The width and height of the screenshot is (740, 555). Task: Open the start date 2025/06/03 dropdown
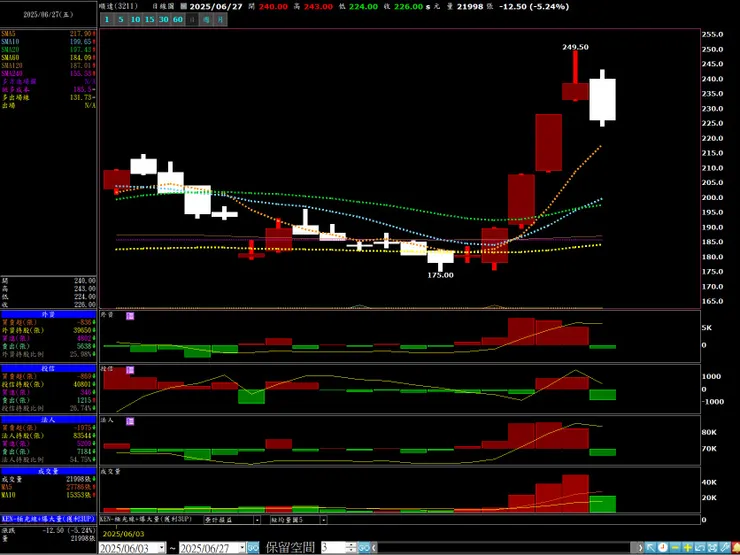(162, 548)
